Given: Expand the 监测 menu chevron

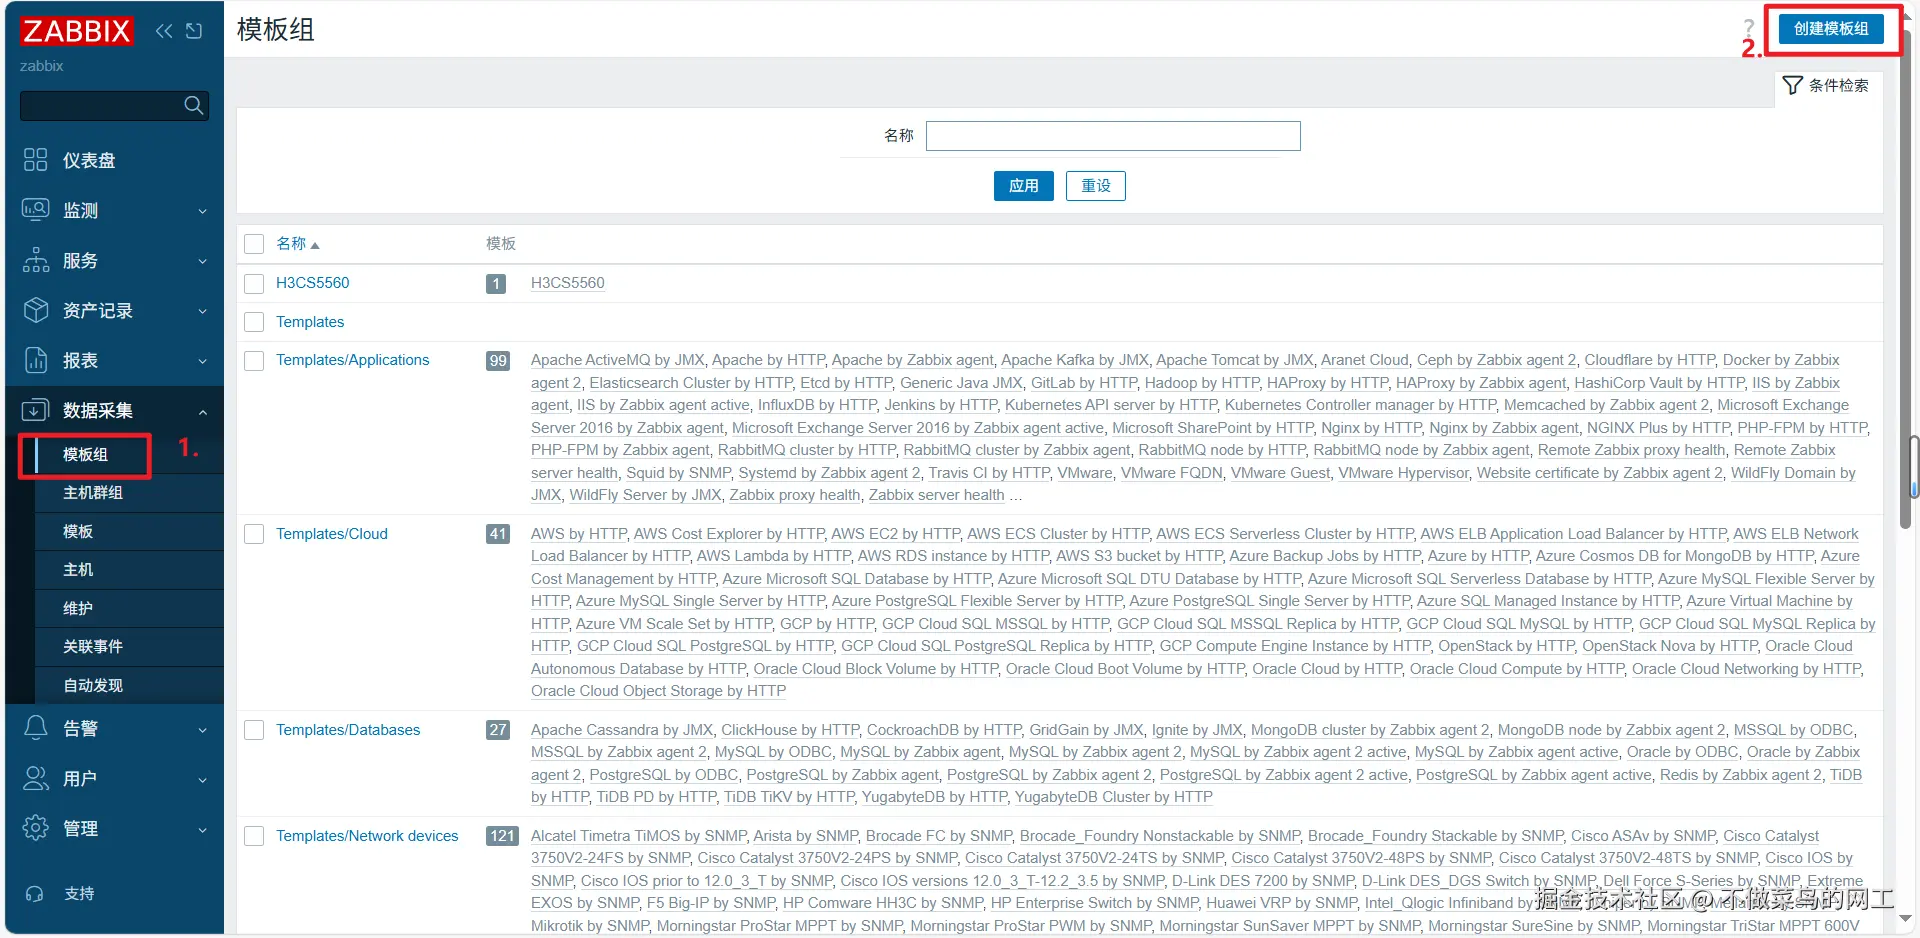Looking at the screenshot, I should pyautogui.click(x=203, y=211).
